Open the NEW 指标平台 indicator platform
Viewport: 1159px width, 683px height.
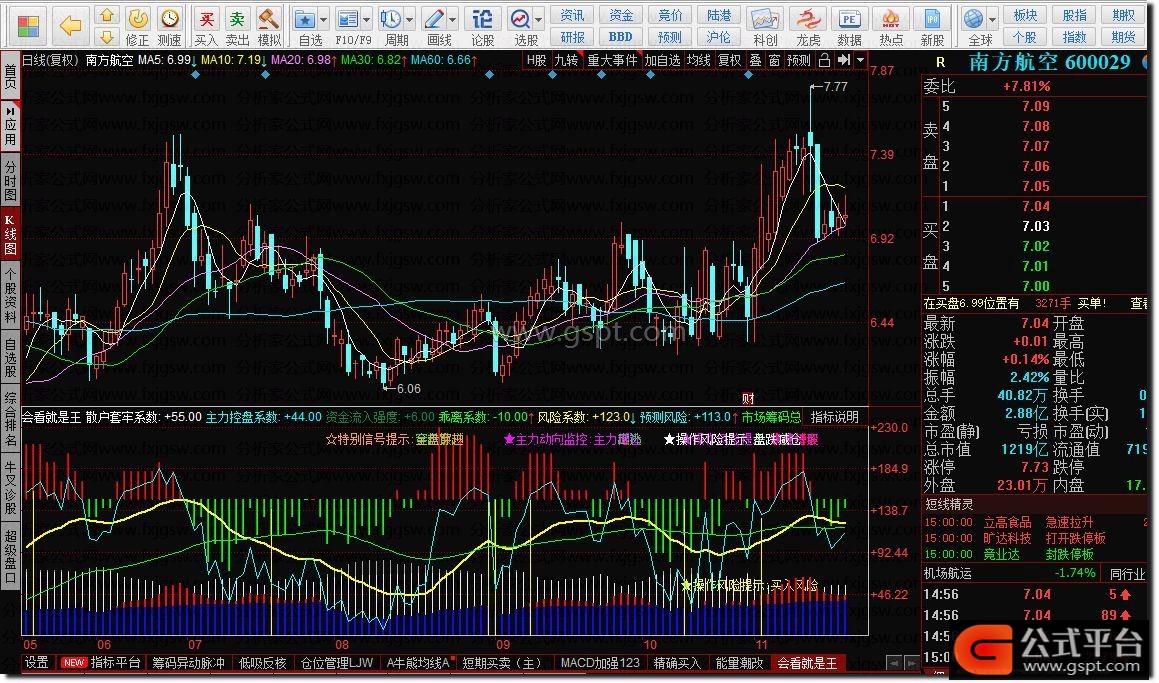(x=101, y=663)
